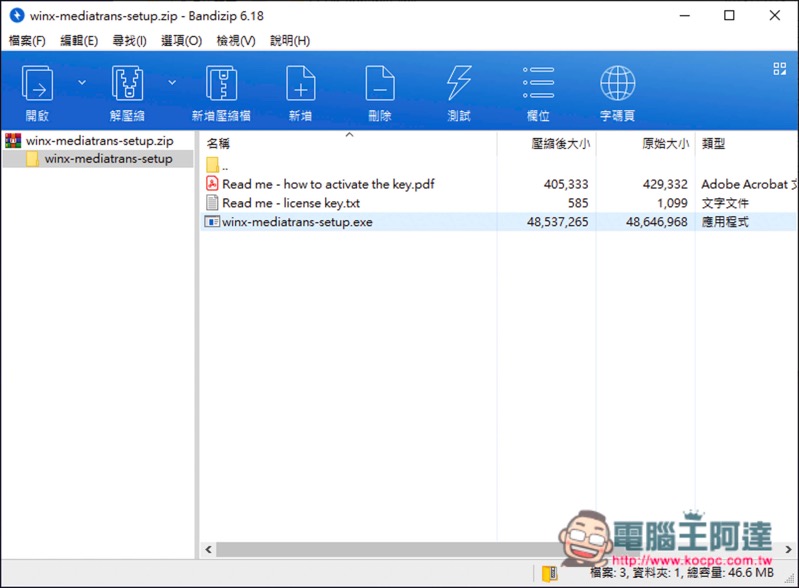Click the 1,099 original size cell
Viewport: 799px width, 588px height.
tap(672, 203)
